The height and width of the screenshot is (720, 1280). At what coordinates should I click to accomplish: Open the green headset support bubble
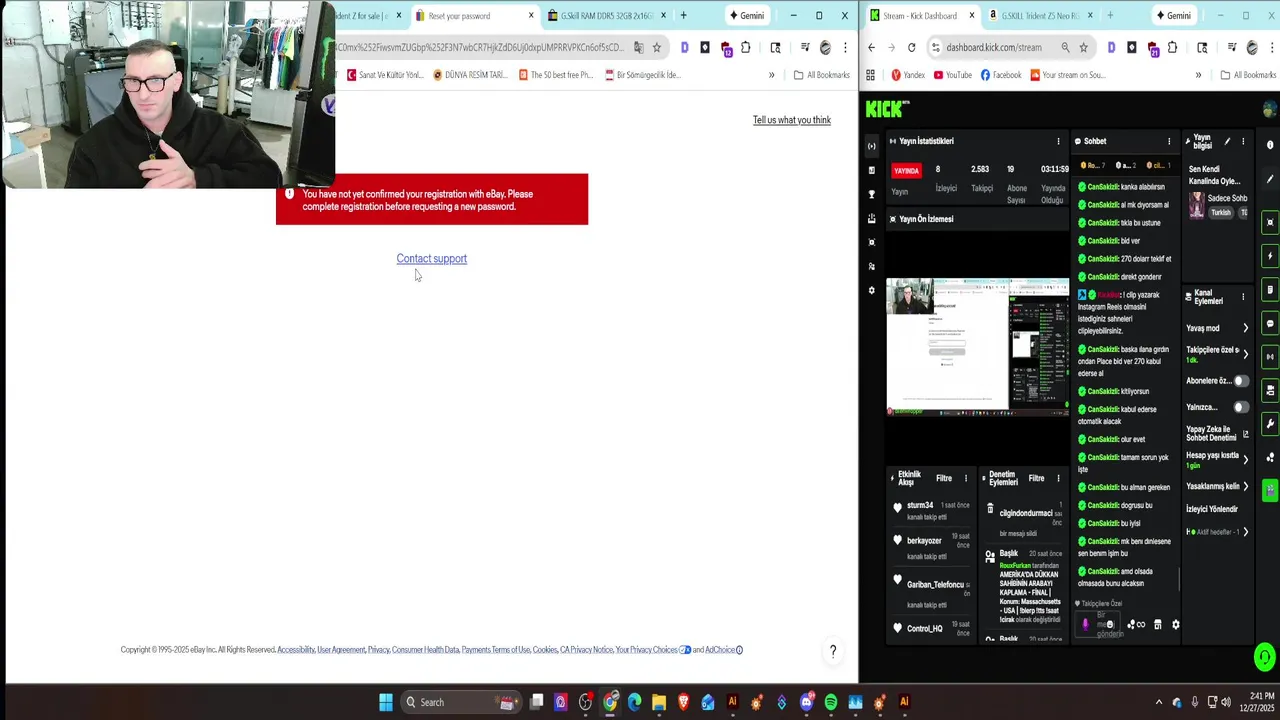click(x=1265, y=657)
